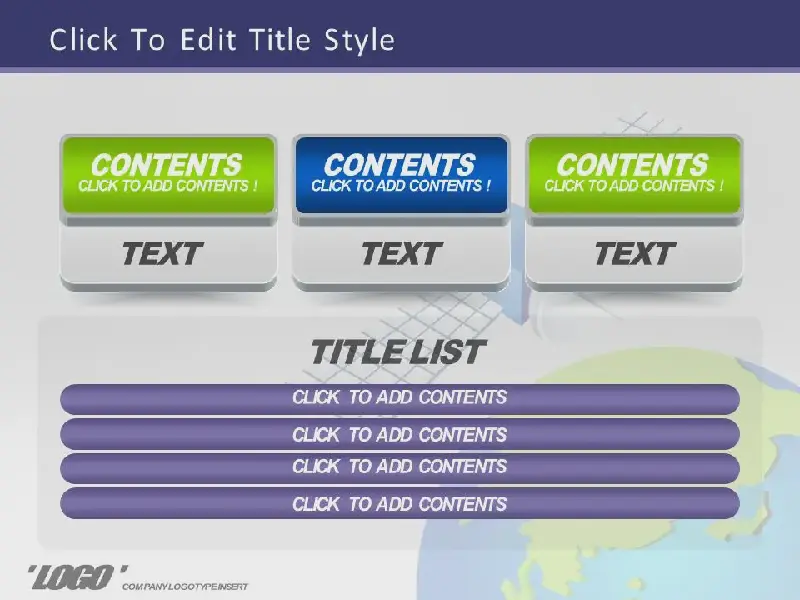This screenshot has height=600, width=800.
Task: Click subtitle text inside the blue box
Action: pyautogui.click(x=400, y=186)
